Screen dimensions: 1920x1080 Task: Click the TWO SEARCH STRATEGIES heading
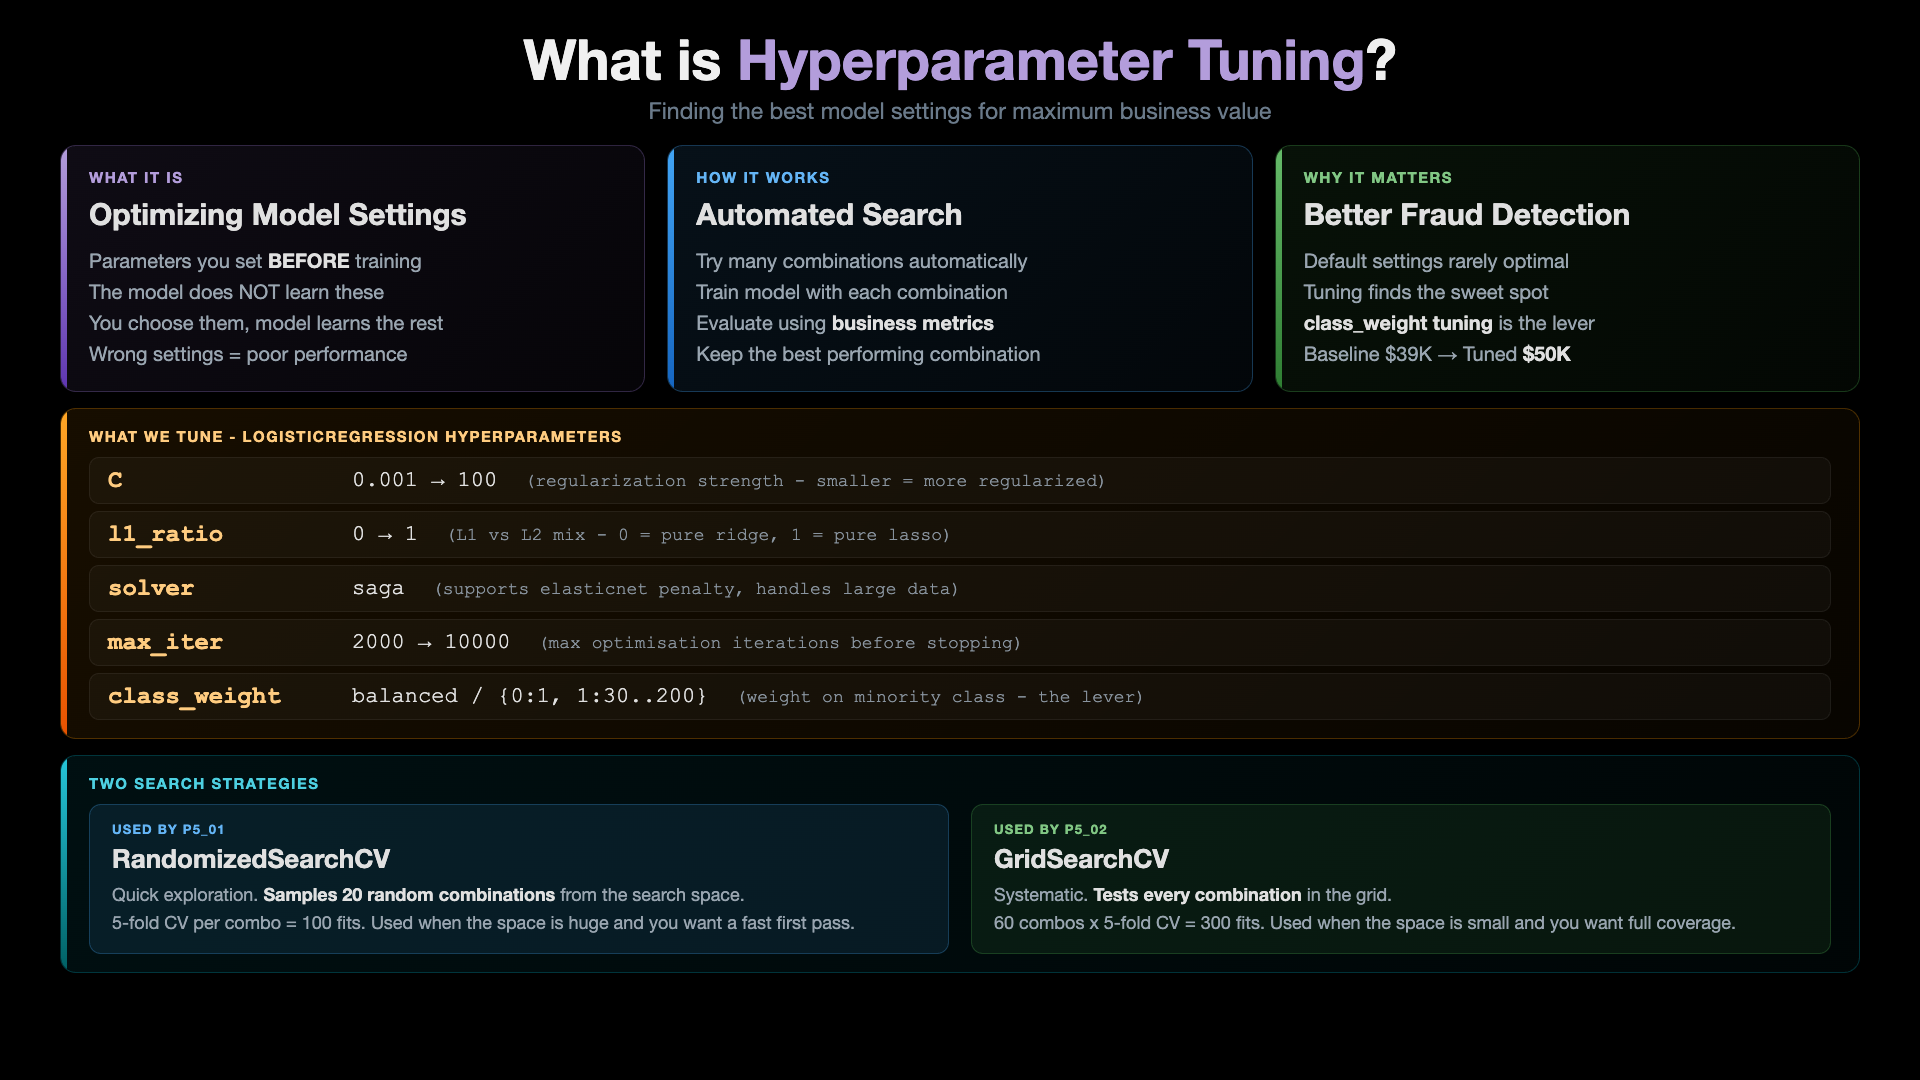204,784
